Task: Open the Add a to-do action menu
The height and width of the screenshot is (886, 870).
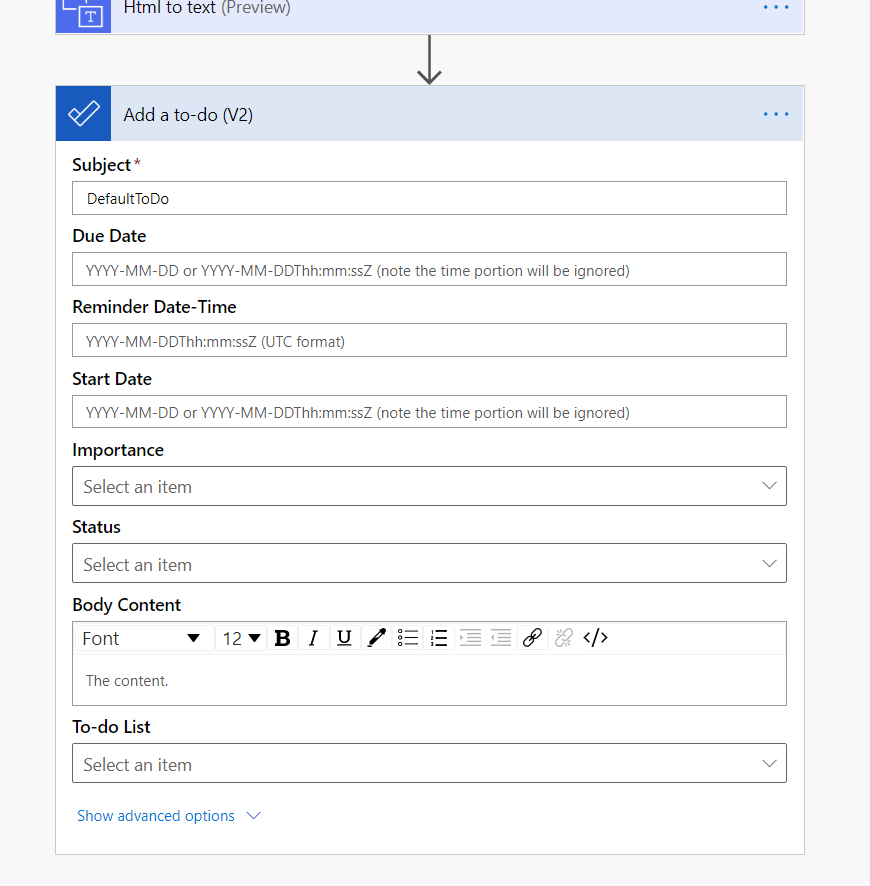Action: pyautogui.click(x=776, y=114)
